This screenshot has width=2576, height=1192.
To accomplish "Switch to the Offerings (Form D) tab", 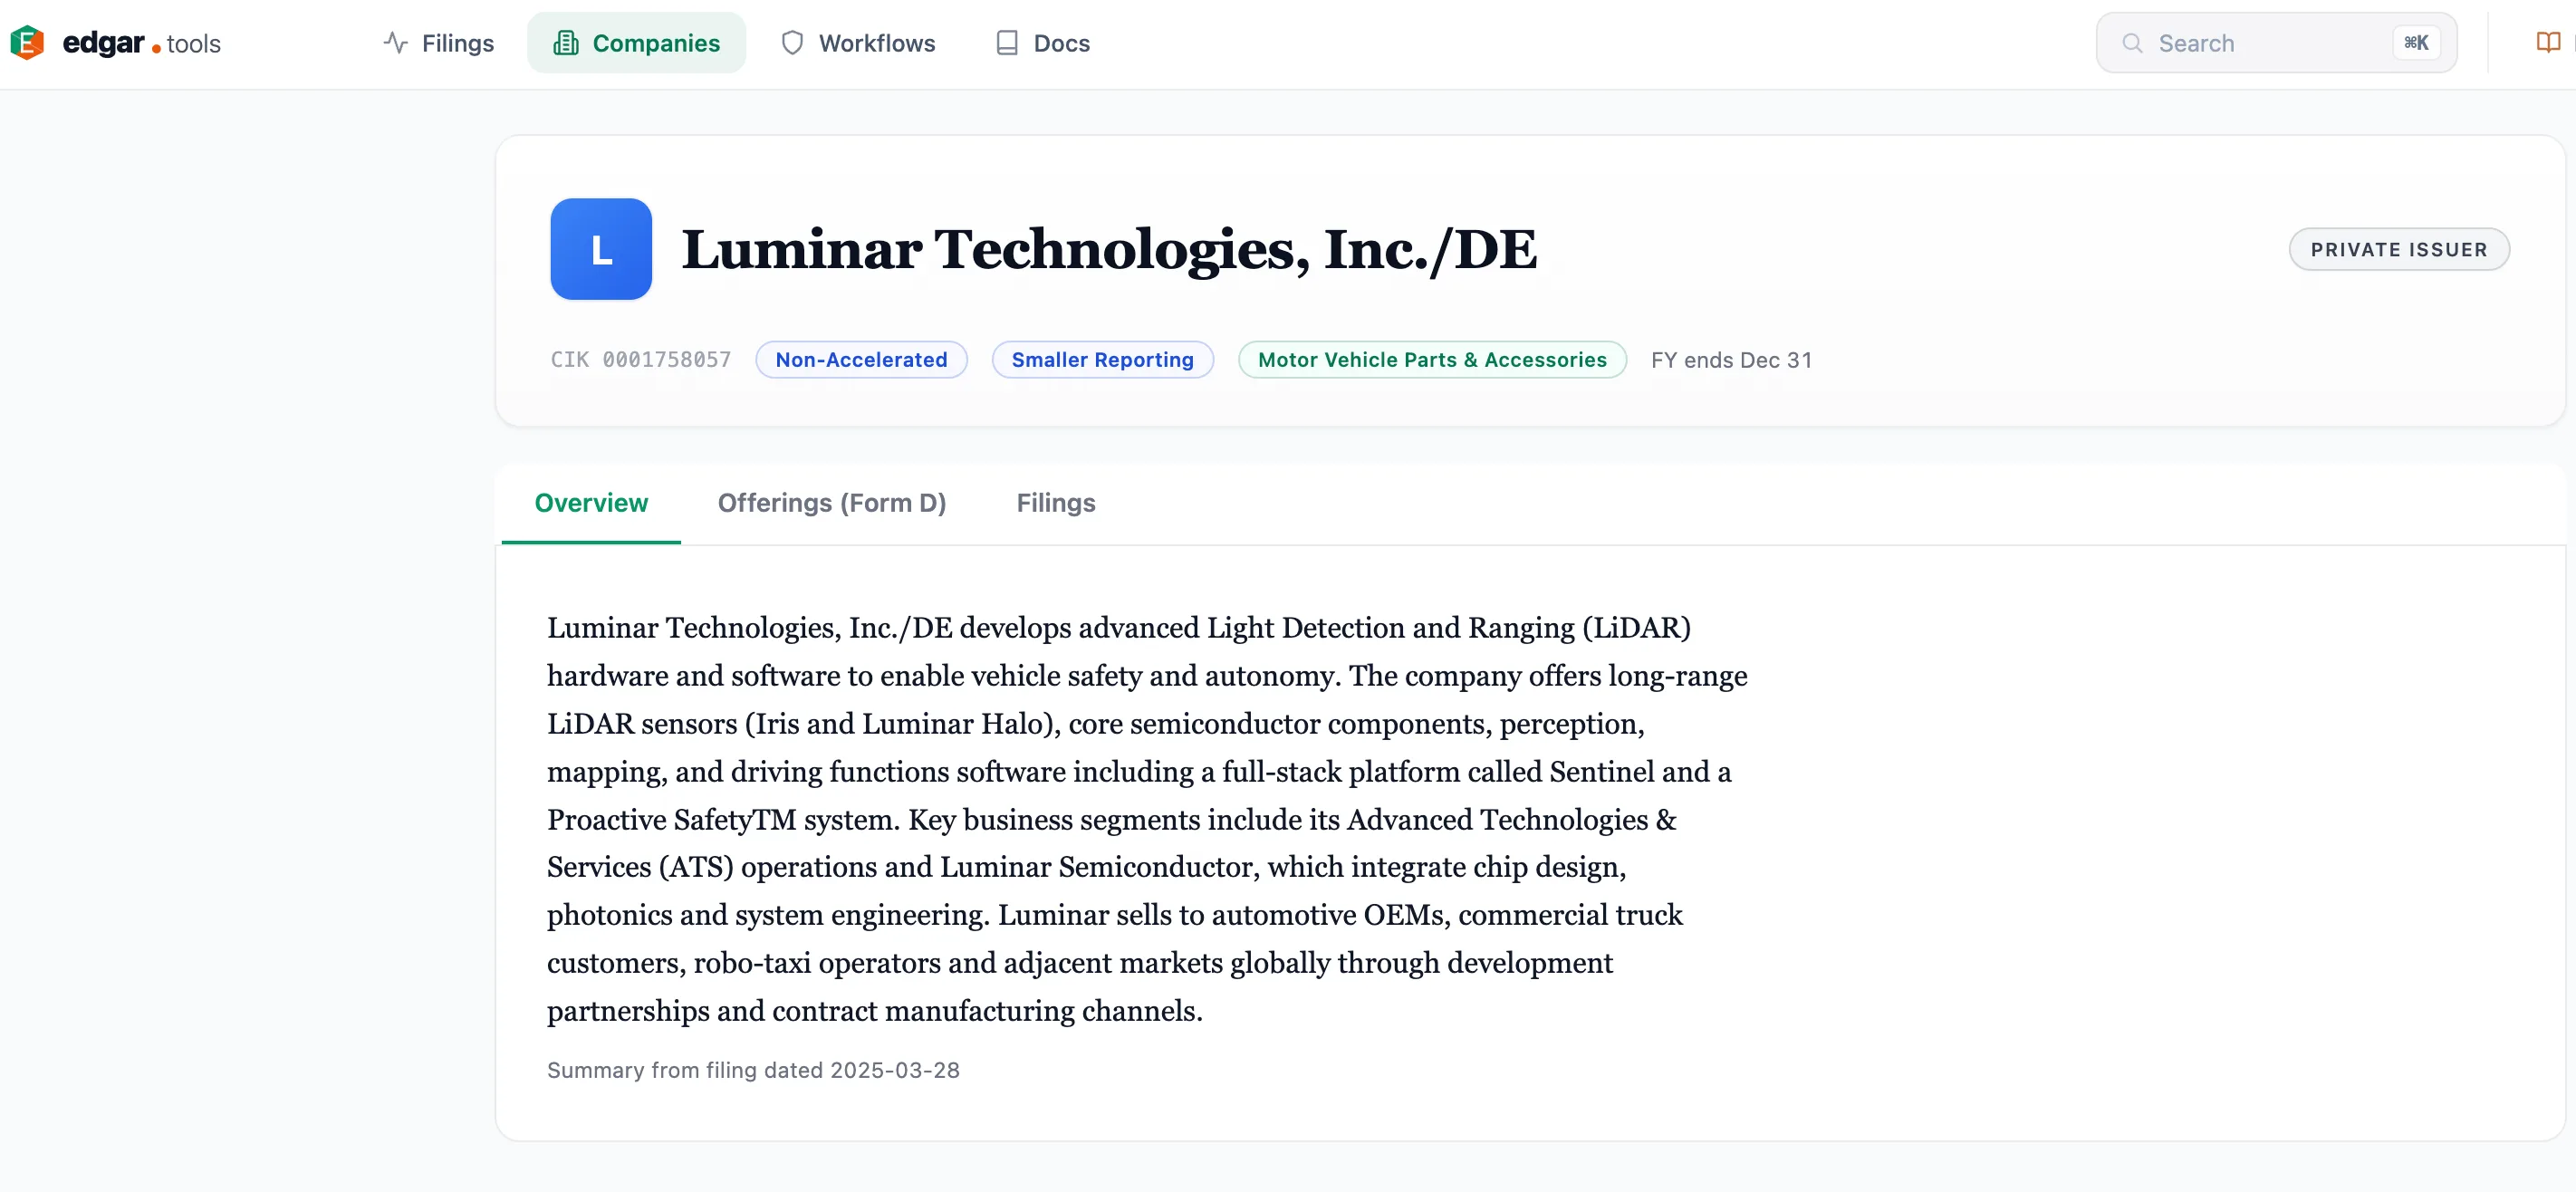I will pyautogui.click(x=832, y=503).
